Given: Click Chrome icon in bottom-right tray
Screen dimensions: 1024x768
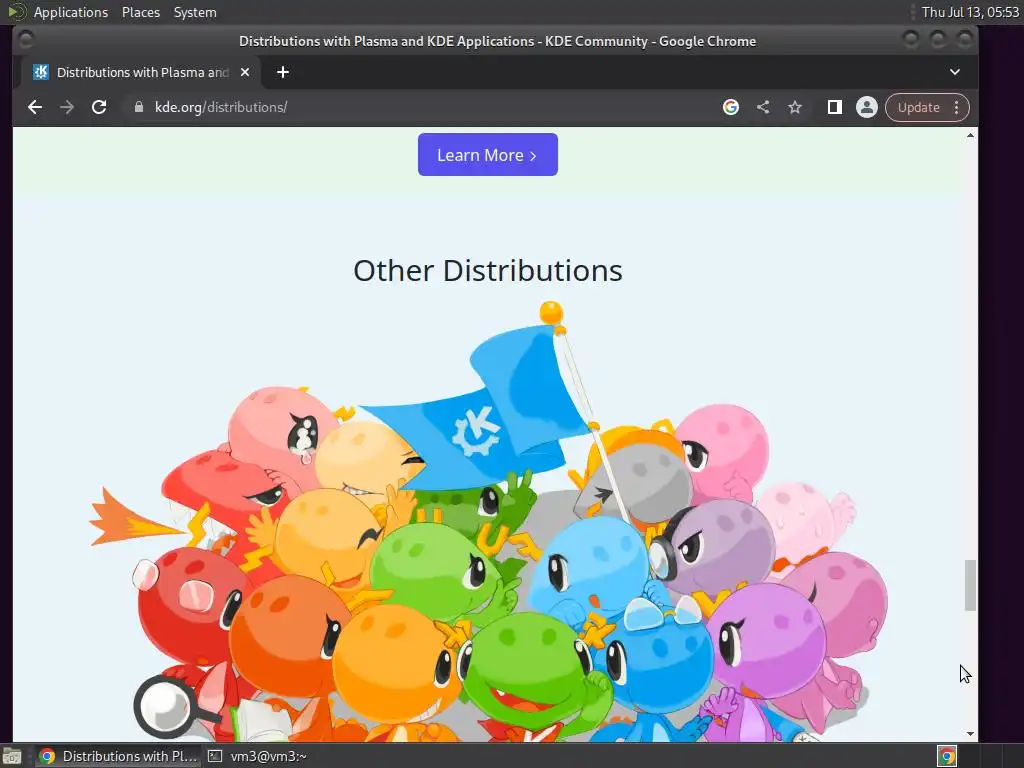Looking at the screenshot, I should 947,756.
